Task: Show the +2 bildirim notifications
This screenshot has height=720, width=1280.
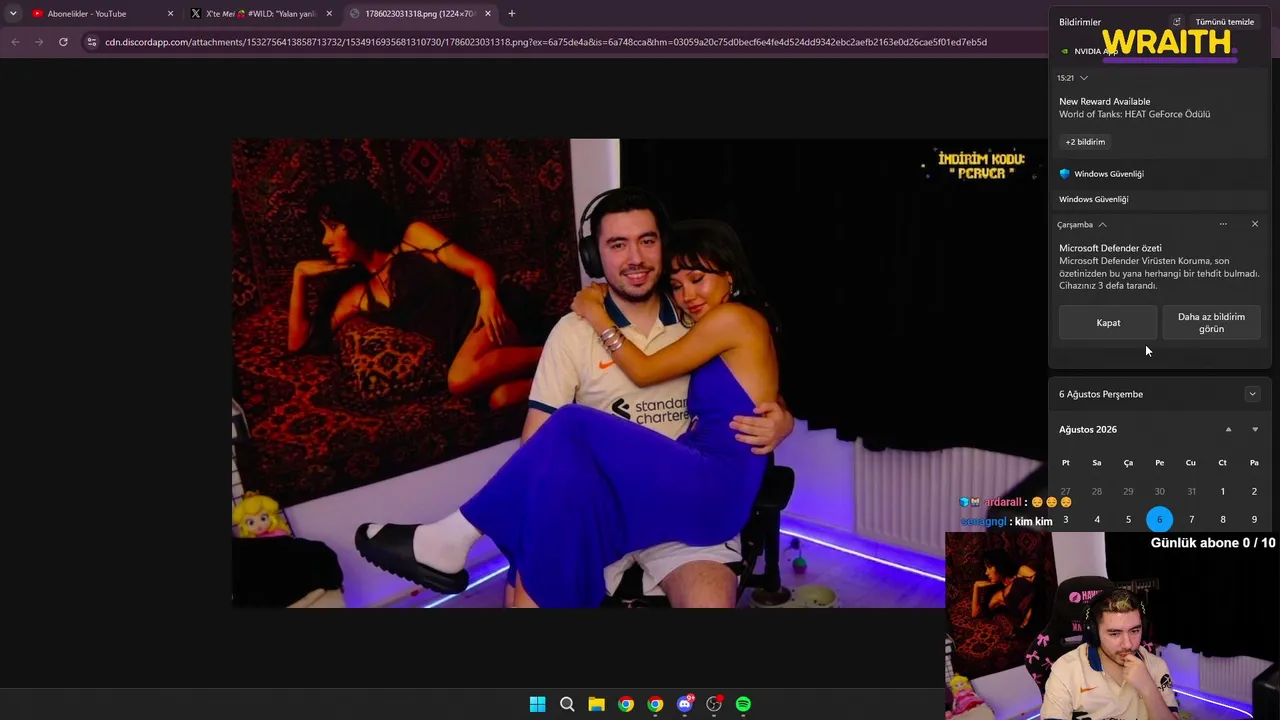Action: 1085,142
